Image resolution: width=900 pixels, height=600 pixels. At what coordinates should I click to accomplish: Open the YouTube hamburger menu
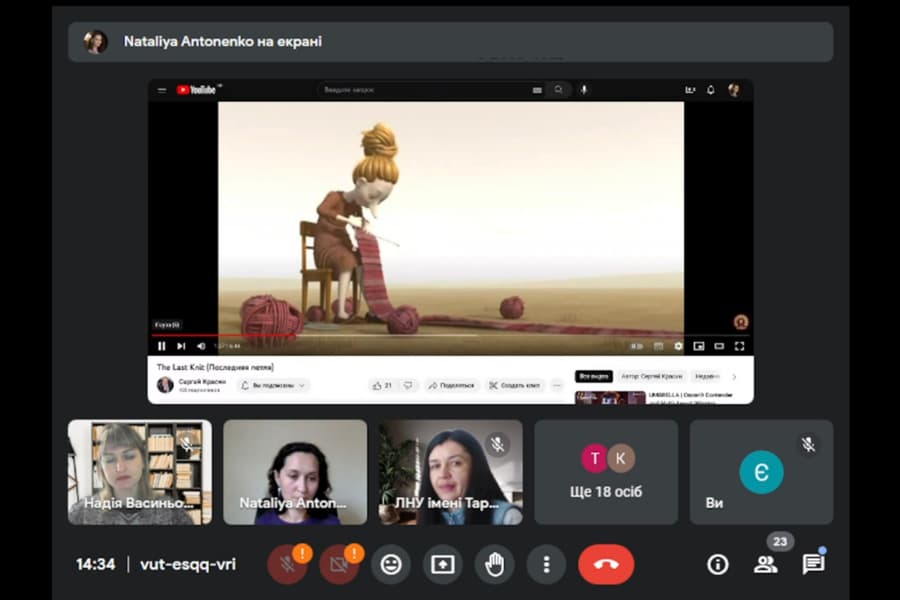(x=162, y=90)
